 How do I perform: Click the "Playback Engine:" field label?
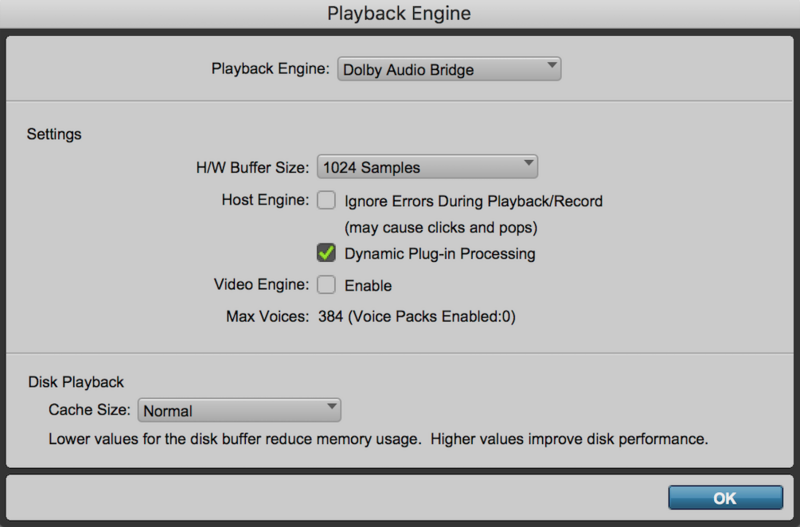click(x=270, y=69)
